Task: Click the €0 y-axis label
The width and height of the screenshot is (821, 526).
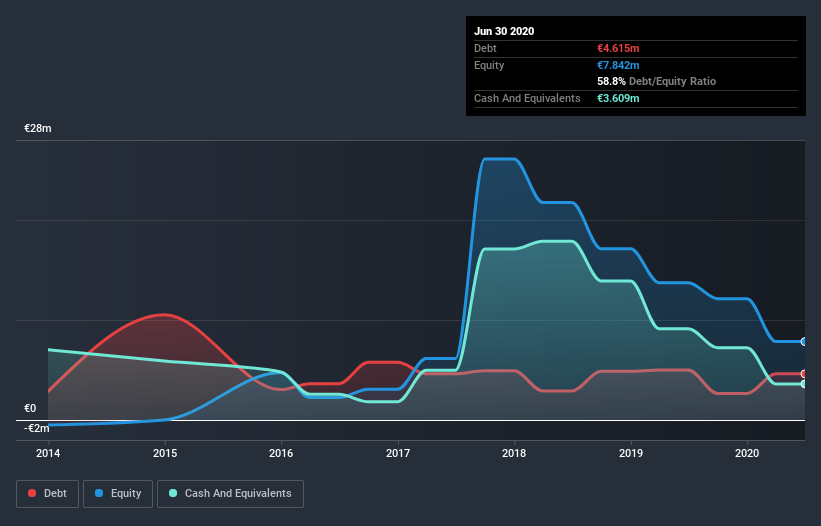Action: point(30,408)
